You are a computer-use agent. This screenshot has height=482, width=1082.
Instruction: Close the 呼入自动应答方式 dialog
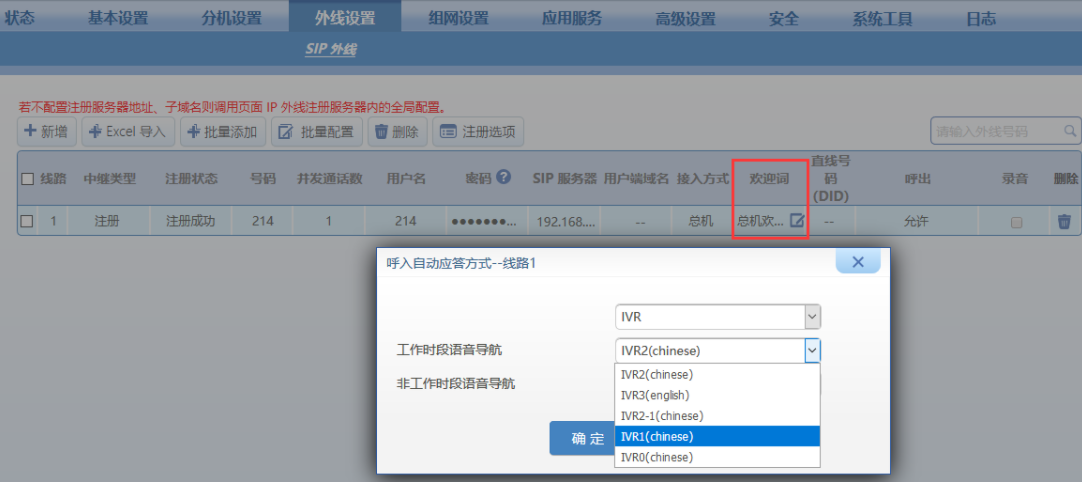coord(857,262)
